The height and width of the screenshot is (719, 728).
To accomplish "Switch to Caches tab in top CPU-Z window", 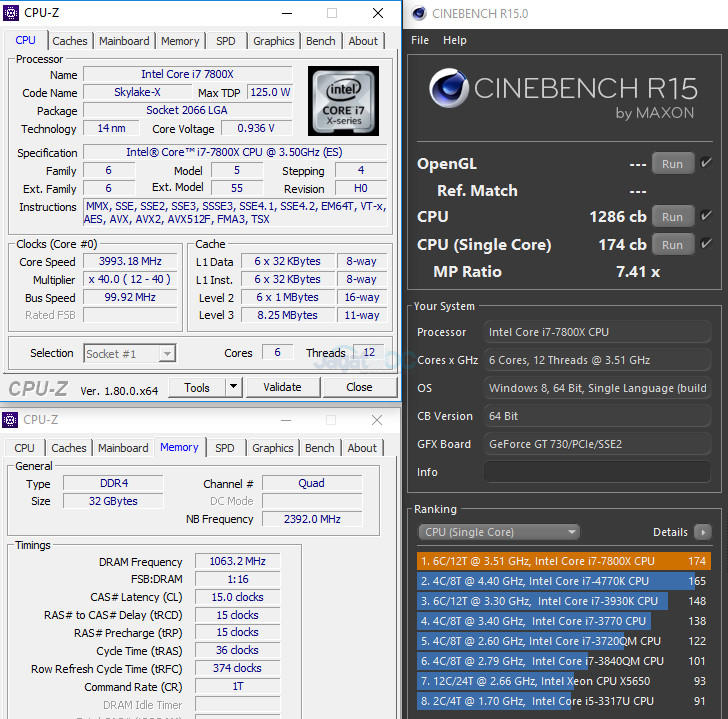I will point(70,41).
